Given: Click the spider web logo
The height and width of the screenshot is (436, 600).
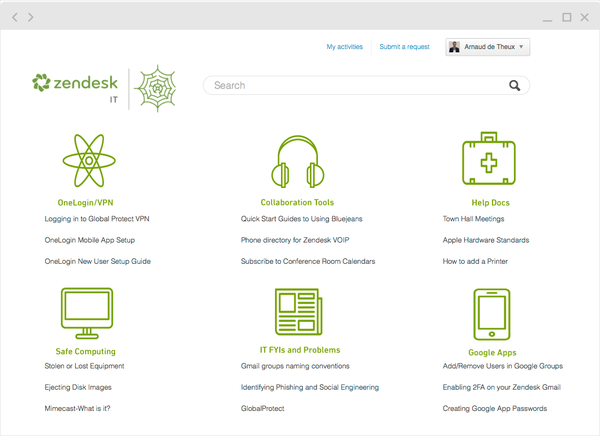Looking at the screenshot, I should (x=157, y=88).
